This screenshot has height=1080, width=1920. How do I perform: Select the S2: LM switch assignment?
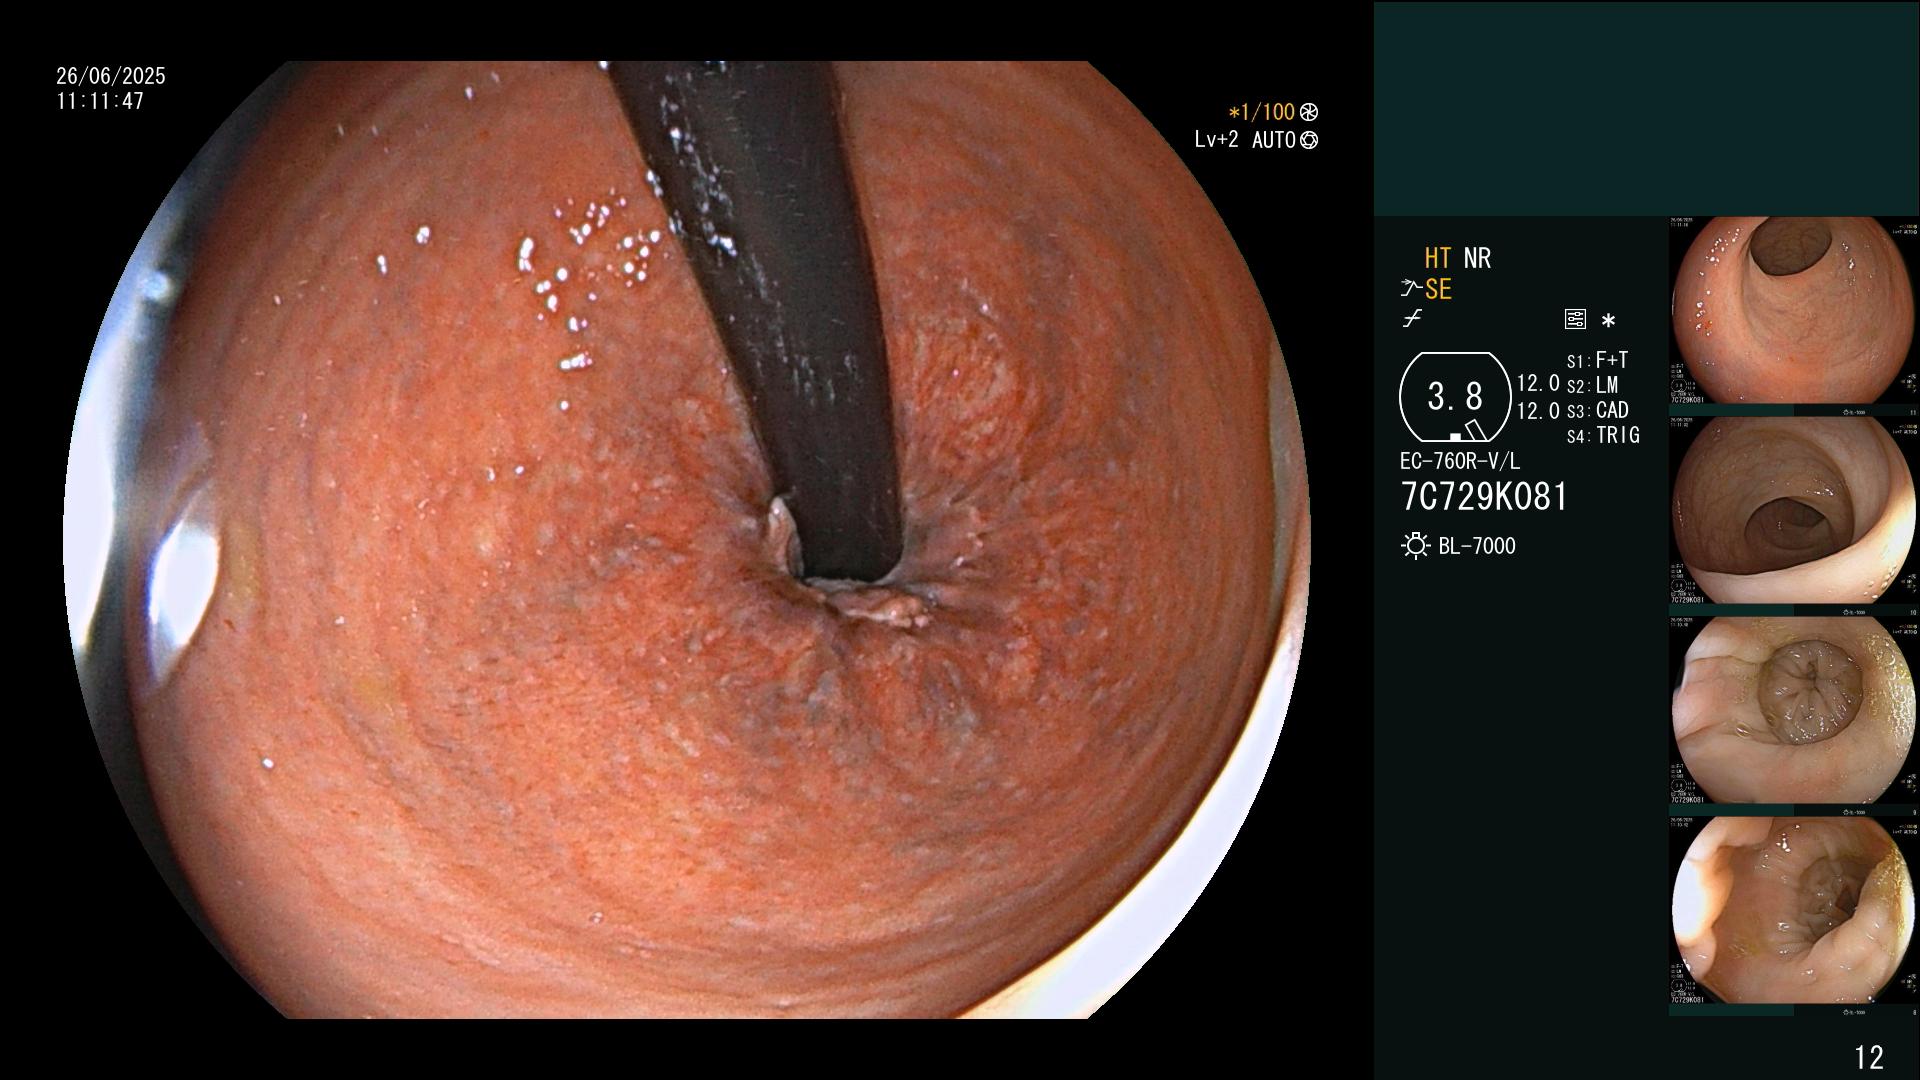[x=1592, y=385]
